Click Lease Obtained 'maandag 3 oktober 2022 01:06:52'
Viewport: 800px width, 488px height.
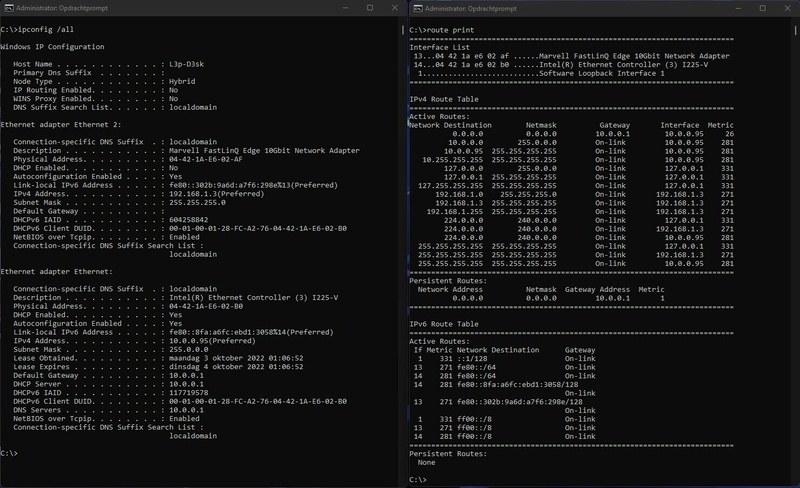pos(236,358)
